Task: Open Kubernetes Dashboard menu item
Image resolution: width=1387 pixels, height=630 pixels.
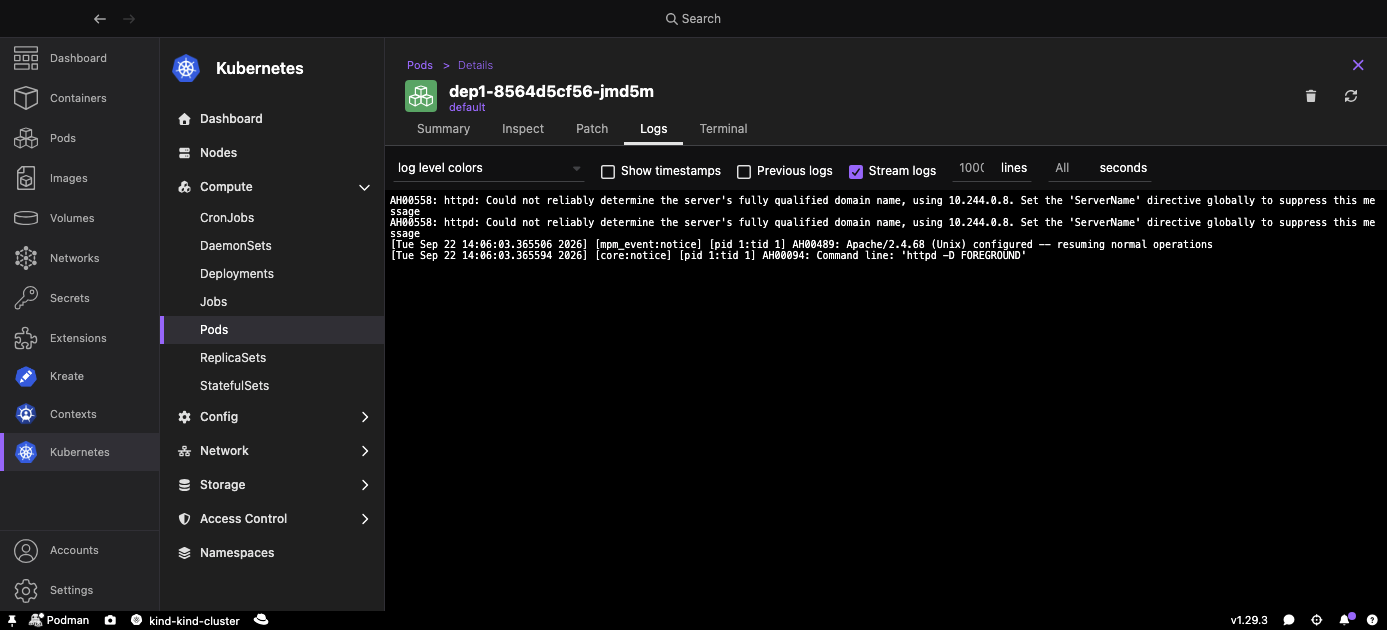Action: (272, 119)
